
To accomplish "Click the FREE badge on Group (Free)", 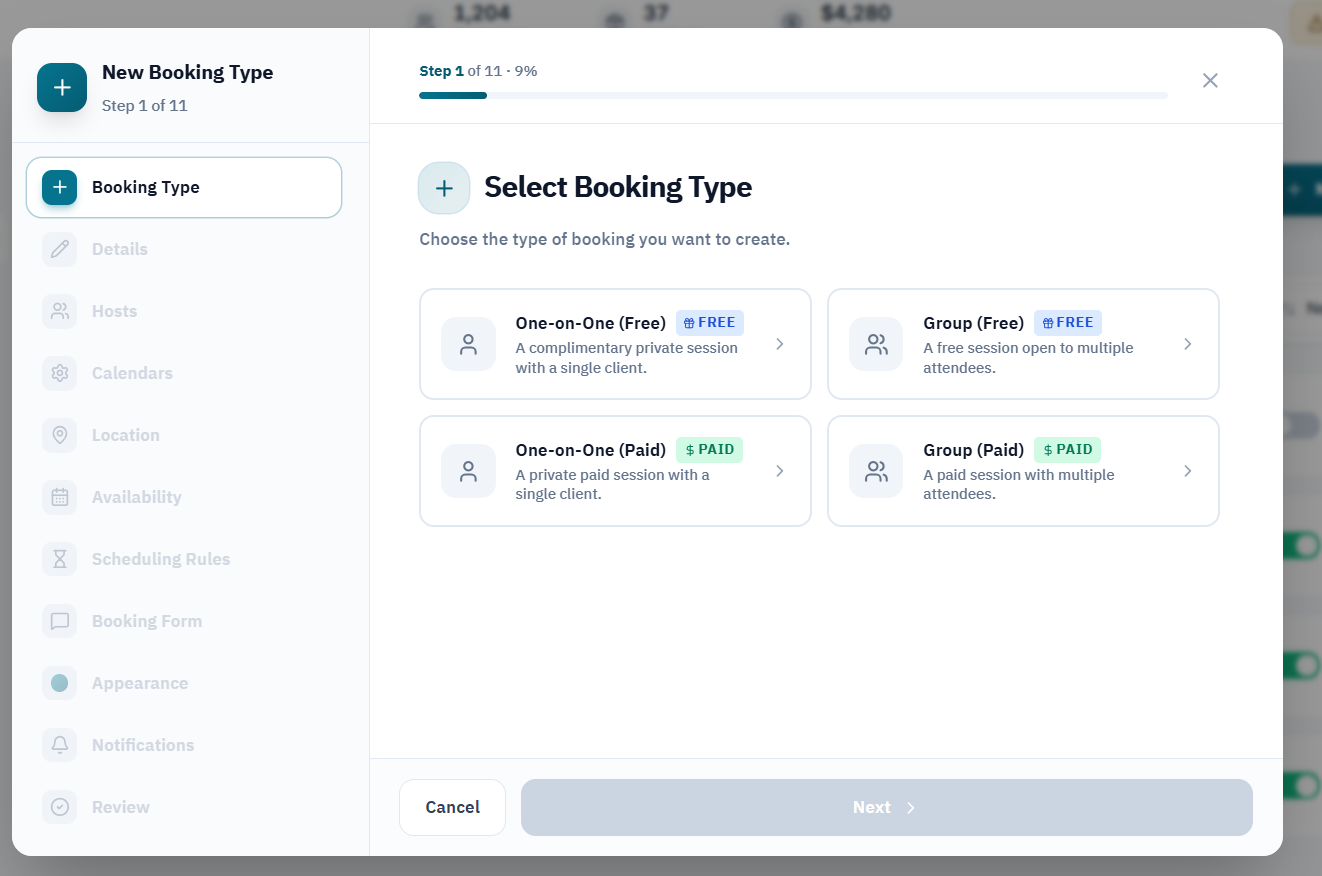I will 1068,323.
